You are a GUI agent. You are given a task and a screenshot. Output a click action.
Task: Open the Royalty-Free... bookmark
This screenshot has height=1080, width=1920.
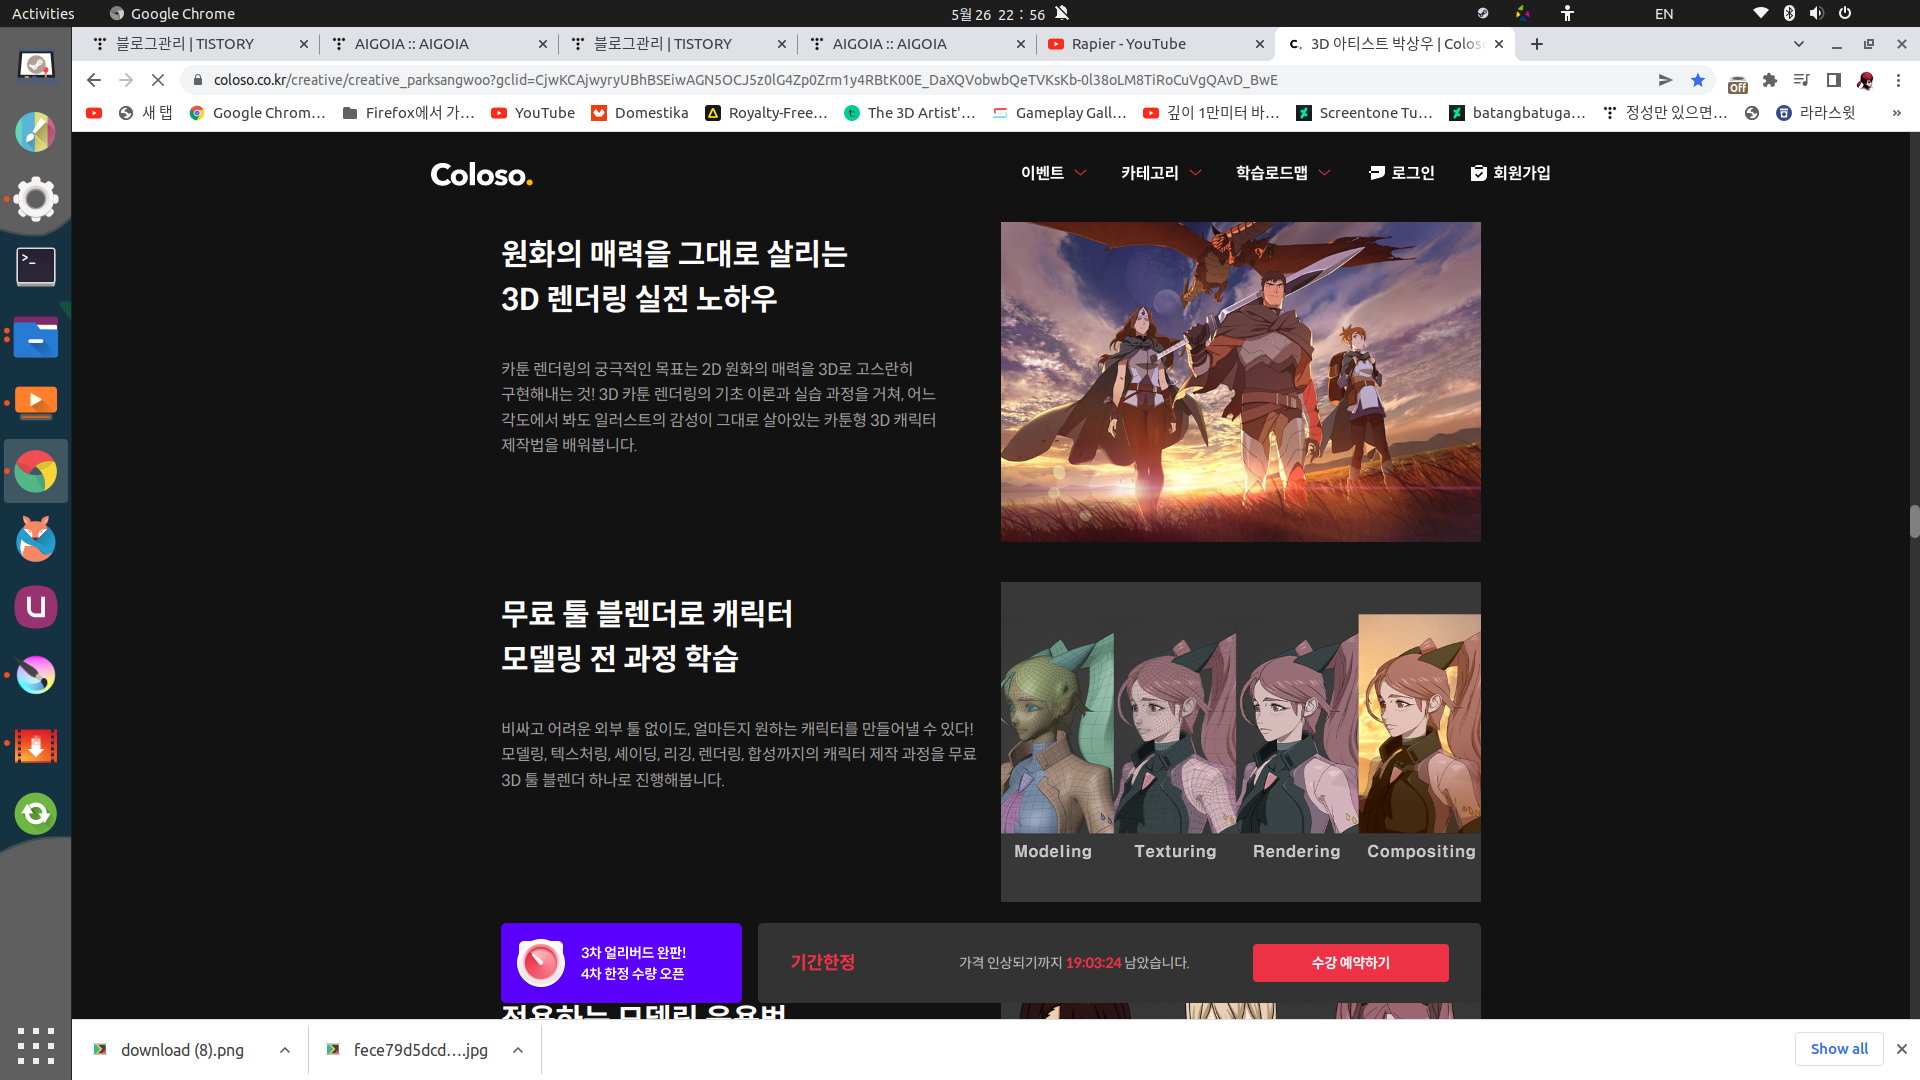[767, 113]
